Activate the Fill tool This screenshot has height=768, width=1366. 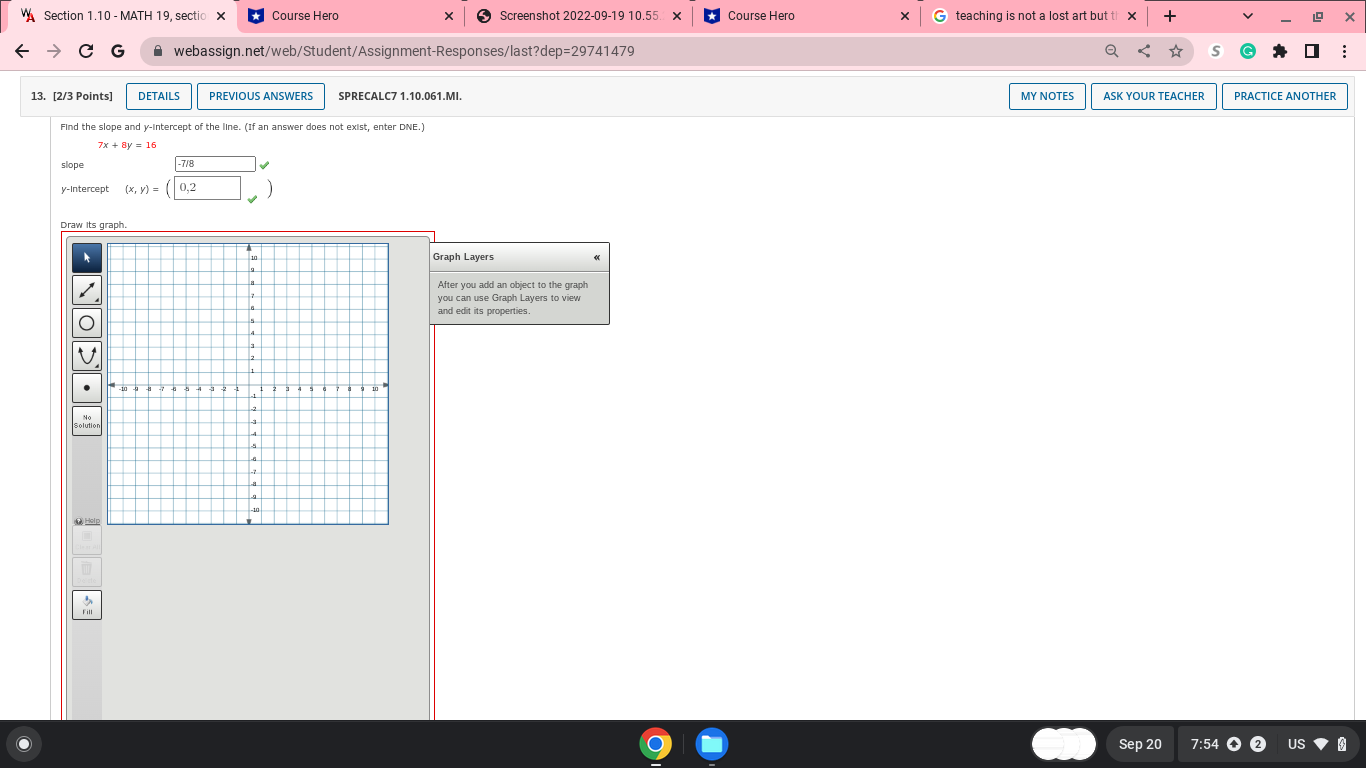pos(86,604)
